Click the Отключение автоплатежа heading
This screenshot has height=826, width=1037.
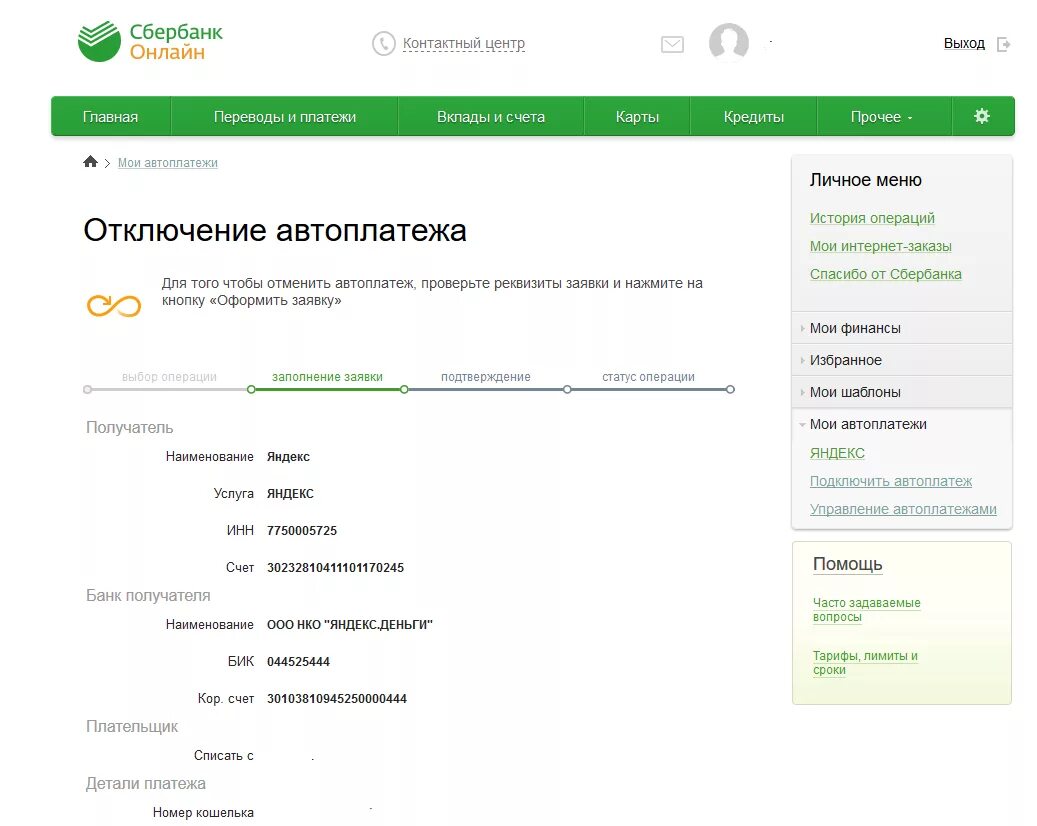click(x=275, y=231)
